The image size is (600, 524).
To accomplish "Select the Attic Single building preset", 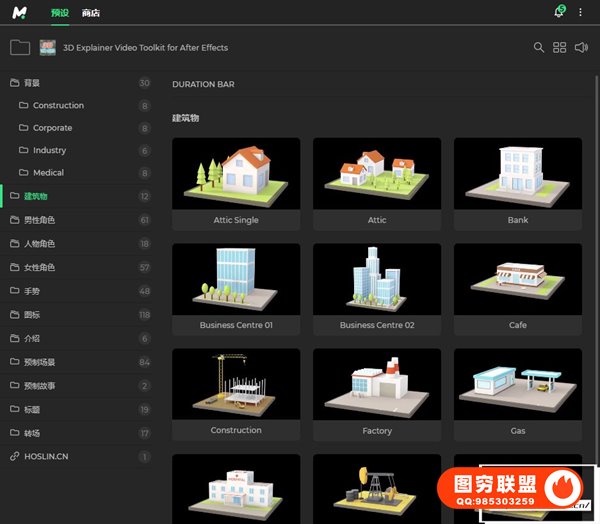I will 236,183.
